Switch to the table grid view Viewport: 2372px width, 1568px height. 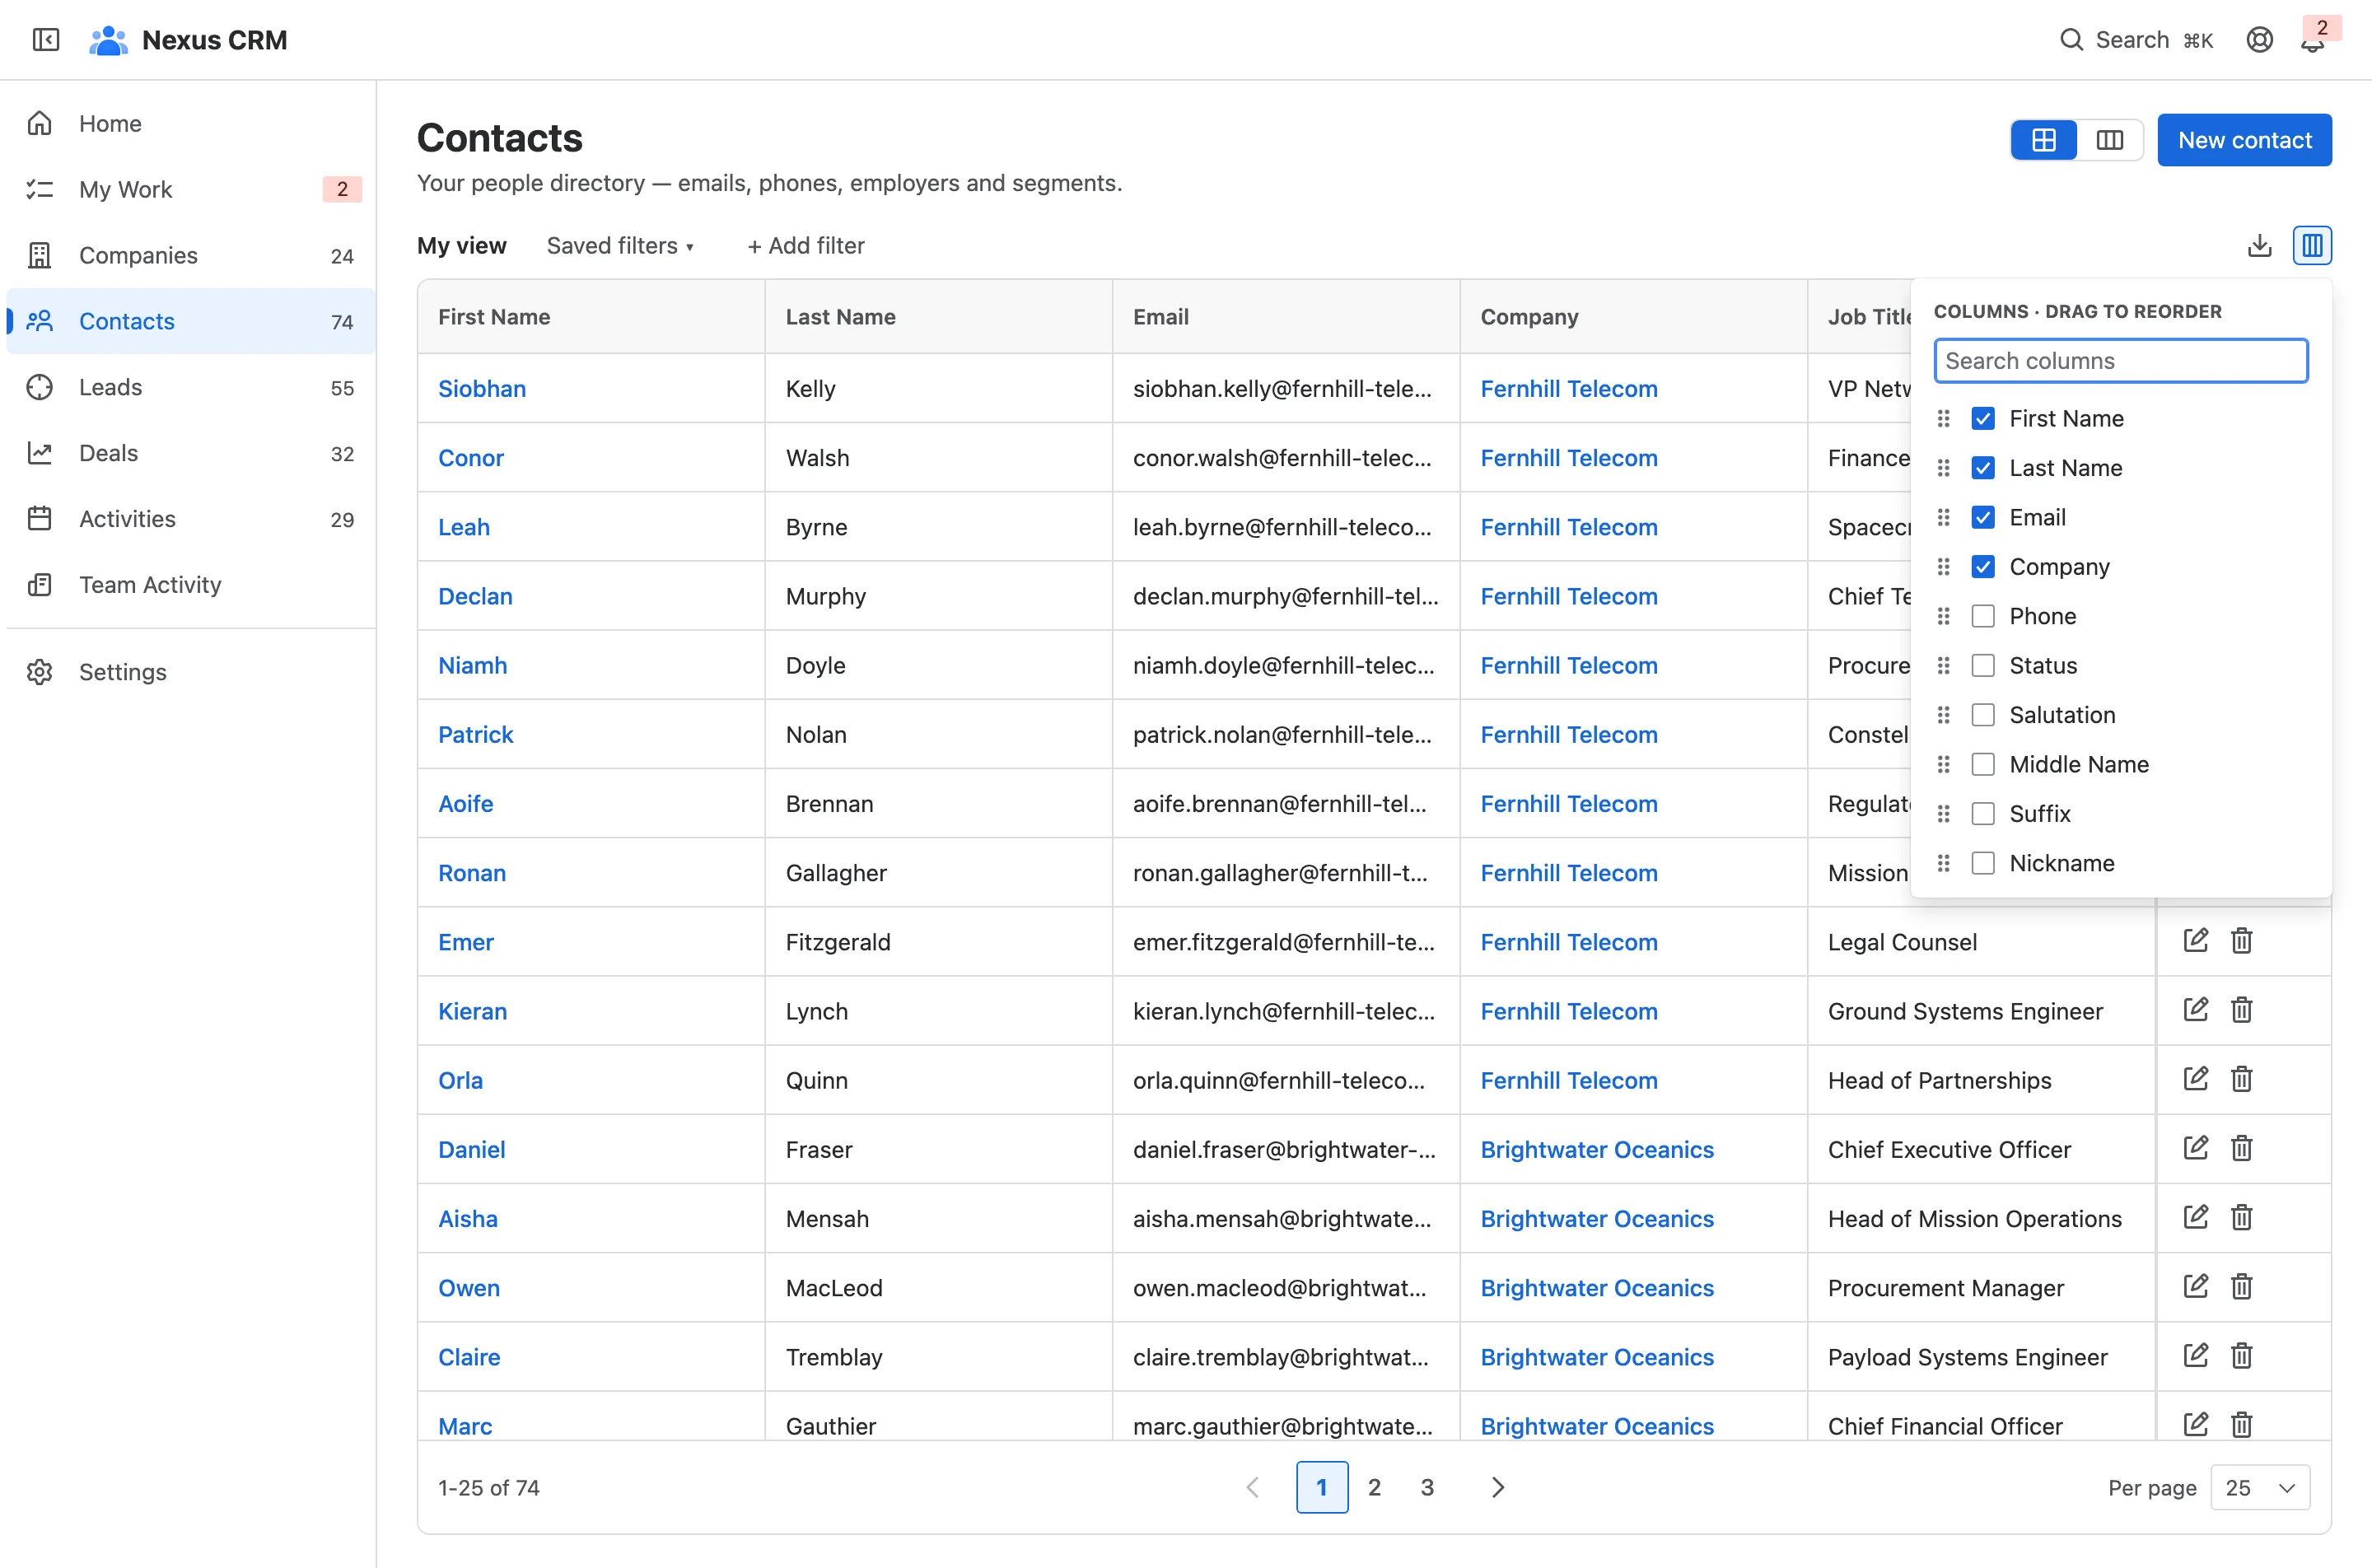click(x=2043, y=140)
